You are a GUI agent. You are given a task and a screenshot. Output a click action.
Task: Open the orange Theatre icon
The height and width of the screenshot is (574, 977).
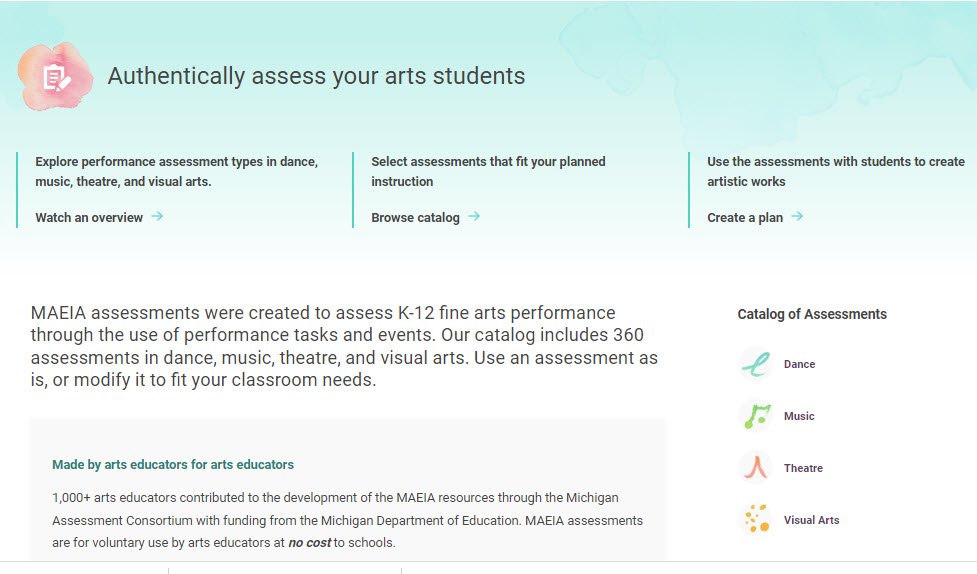756,468
